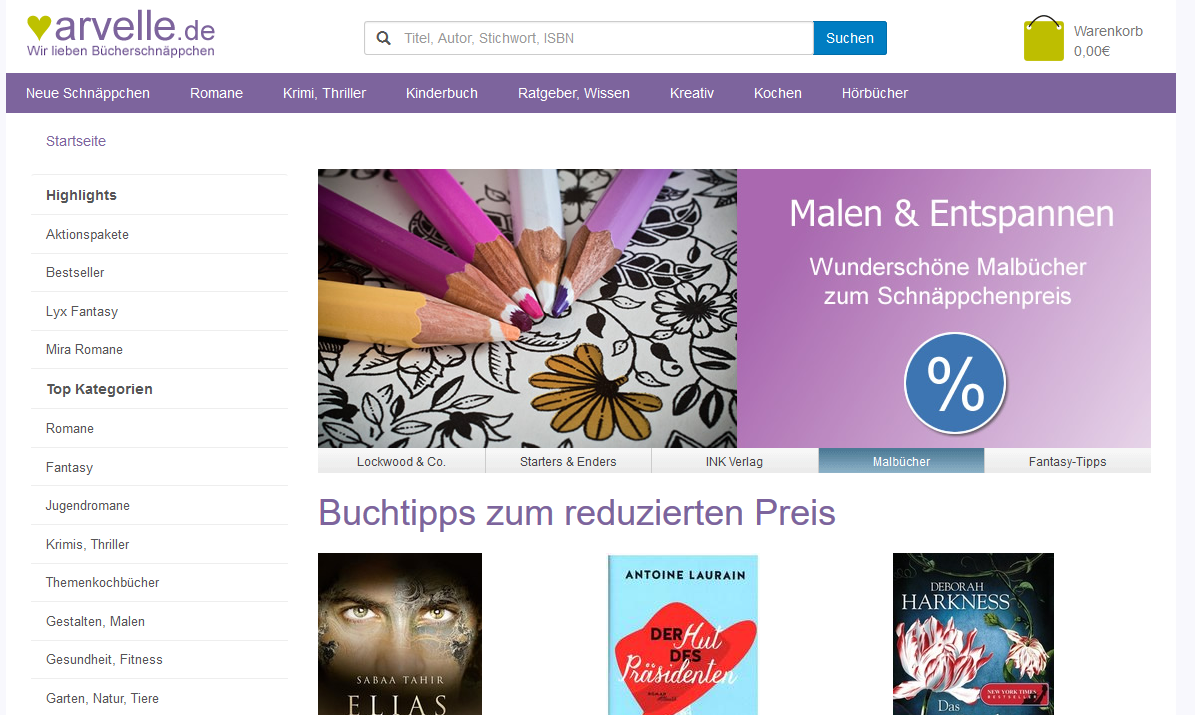Switch to the Lockwood & Co. banner tab
This screenshot has width=1195, height=715.
(x=401, y=461)
